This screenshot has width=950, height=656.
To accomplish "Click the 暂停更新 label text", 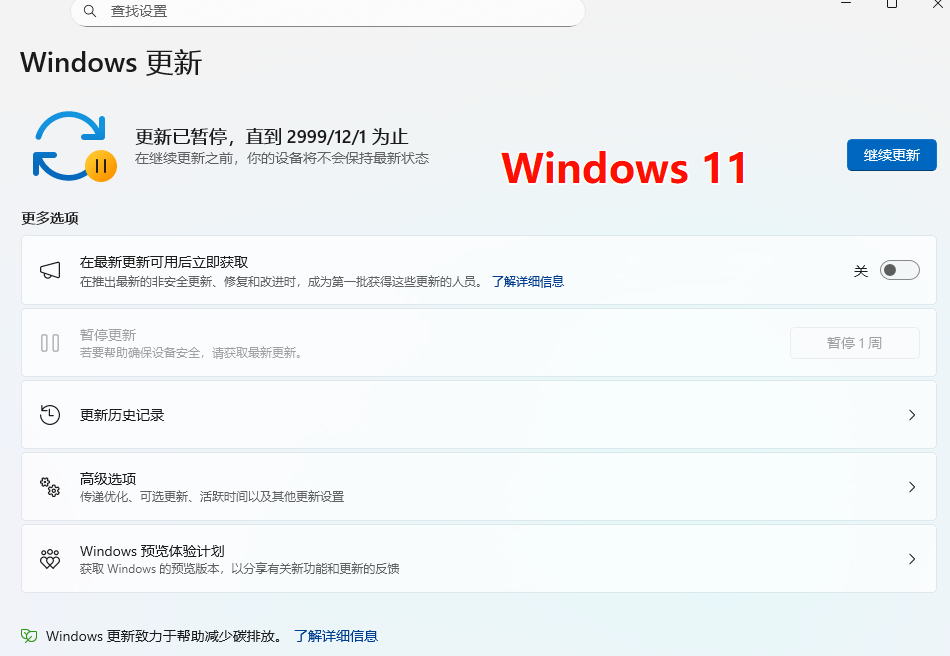I will (108, 335).
